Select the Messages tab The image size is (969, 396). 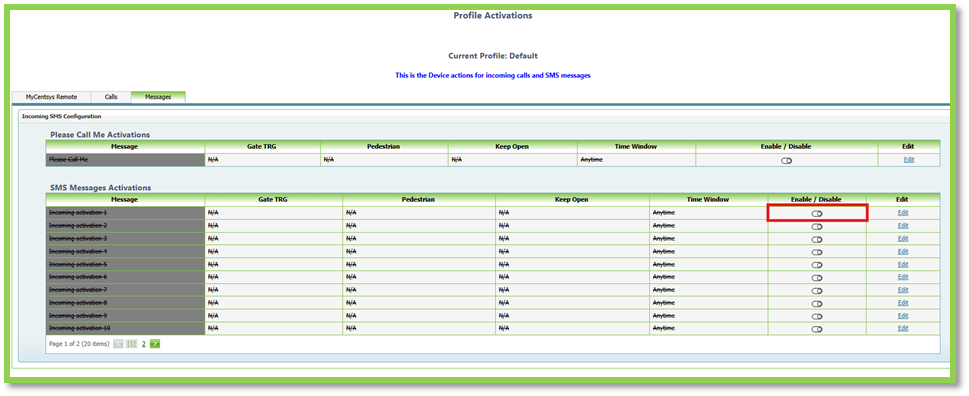click(158, 97)
